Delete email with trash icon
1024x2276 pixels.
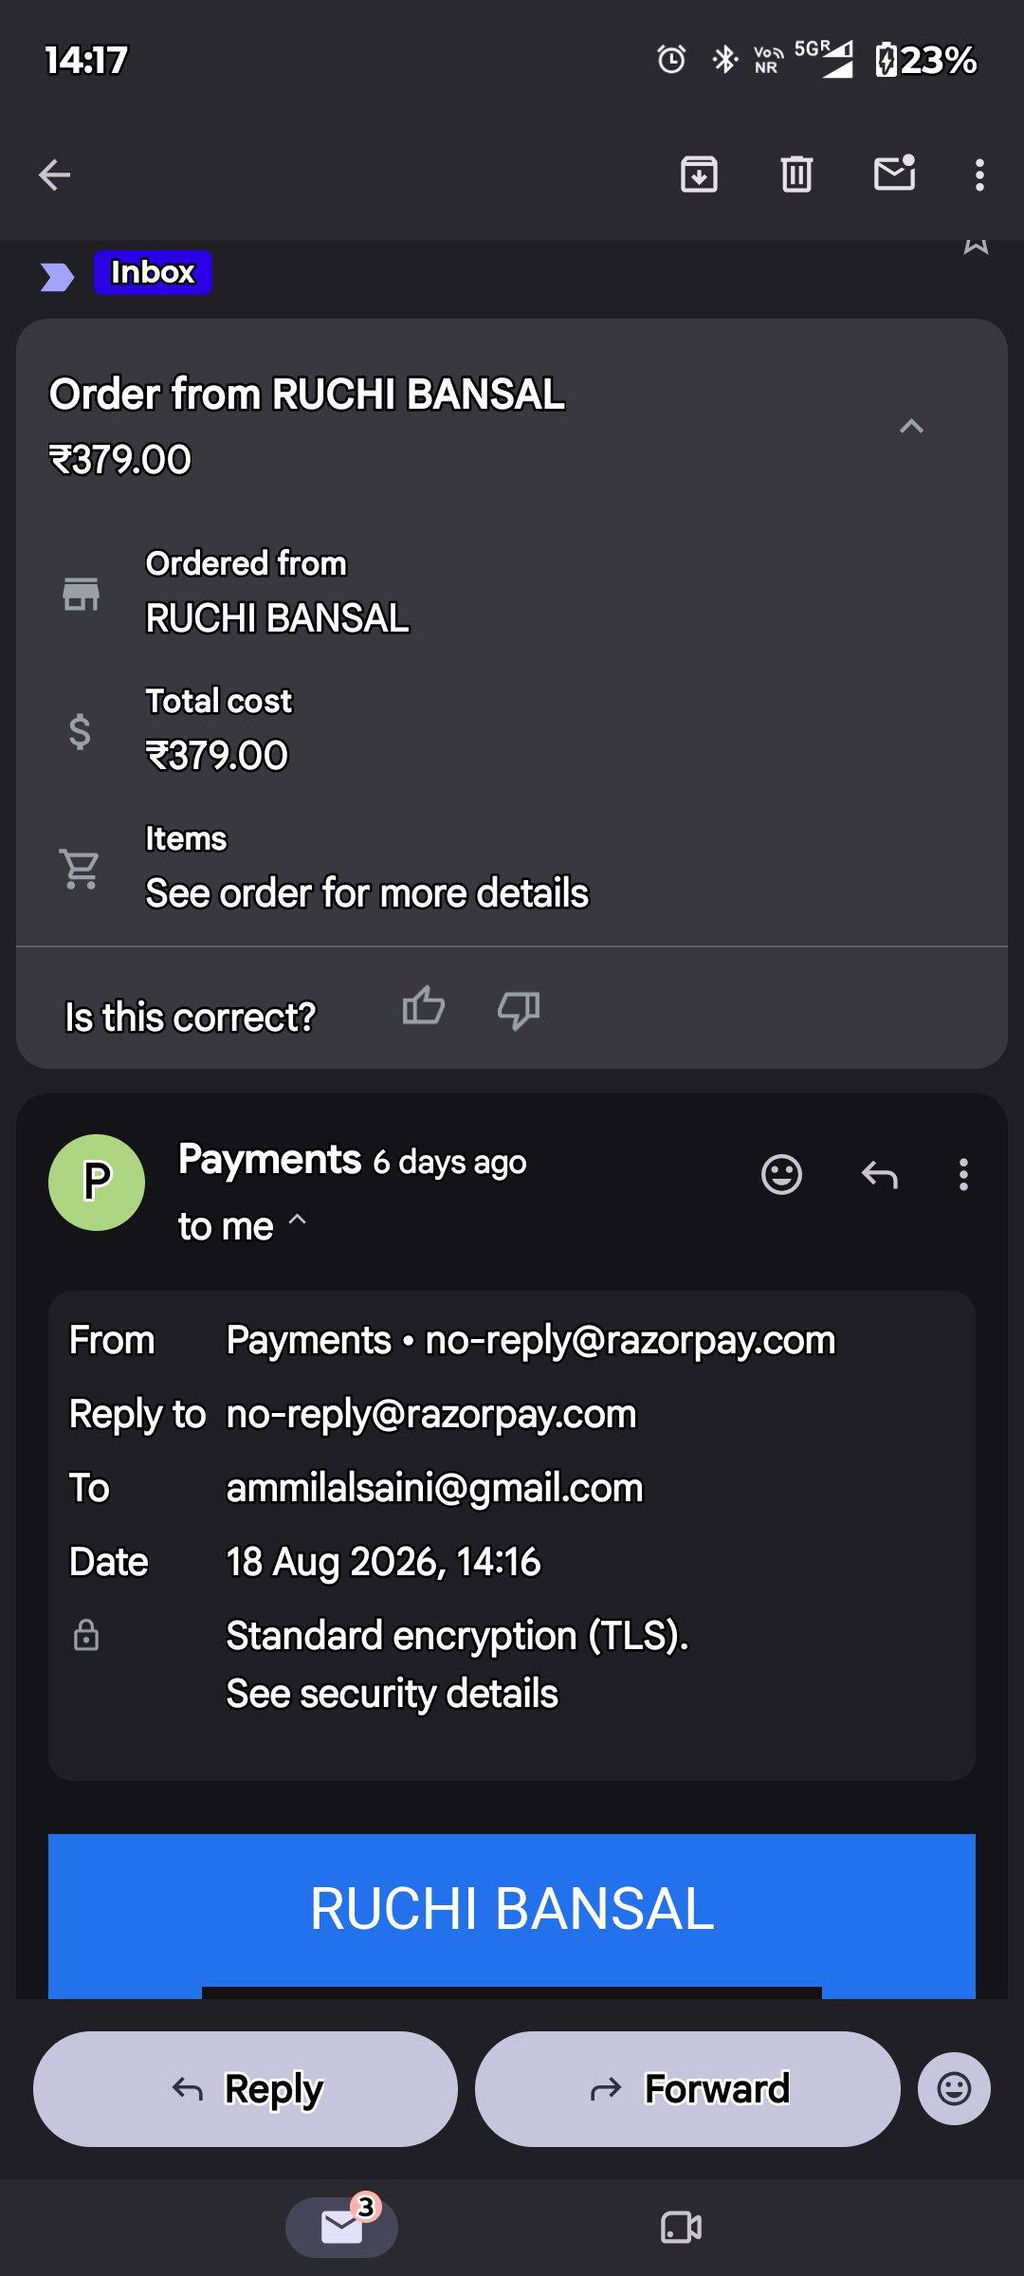(x=797, y=175)
